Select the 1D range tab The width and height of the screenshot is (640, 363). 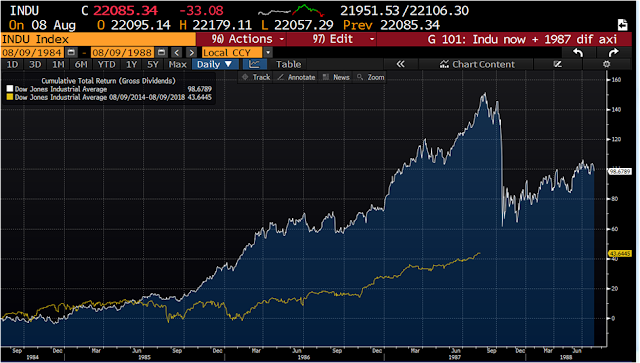tap(12, 64)
